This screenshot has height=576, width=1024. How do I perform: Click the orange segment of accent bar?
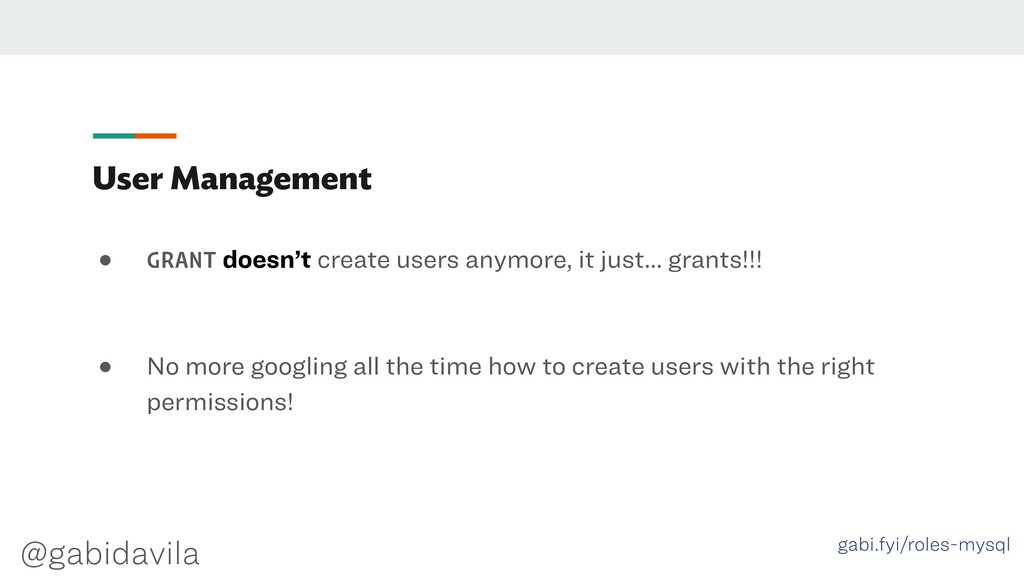[155, 136]
